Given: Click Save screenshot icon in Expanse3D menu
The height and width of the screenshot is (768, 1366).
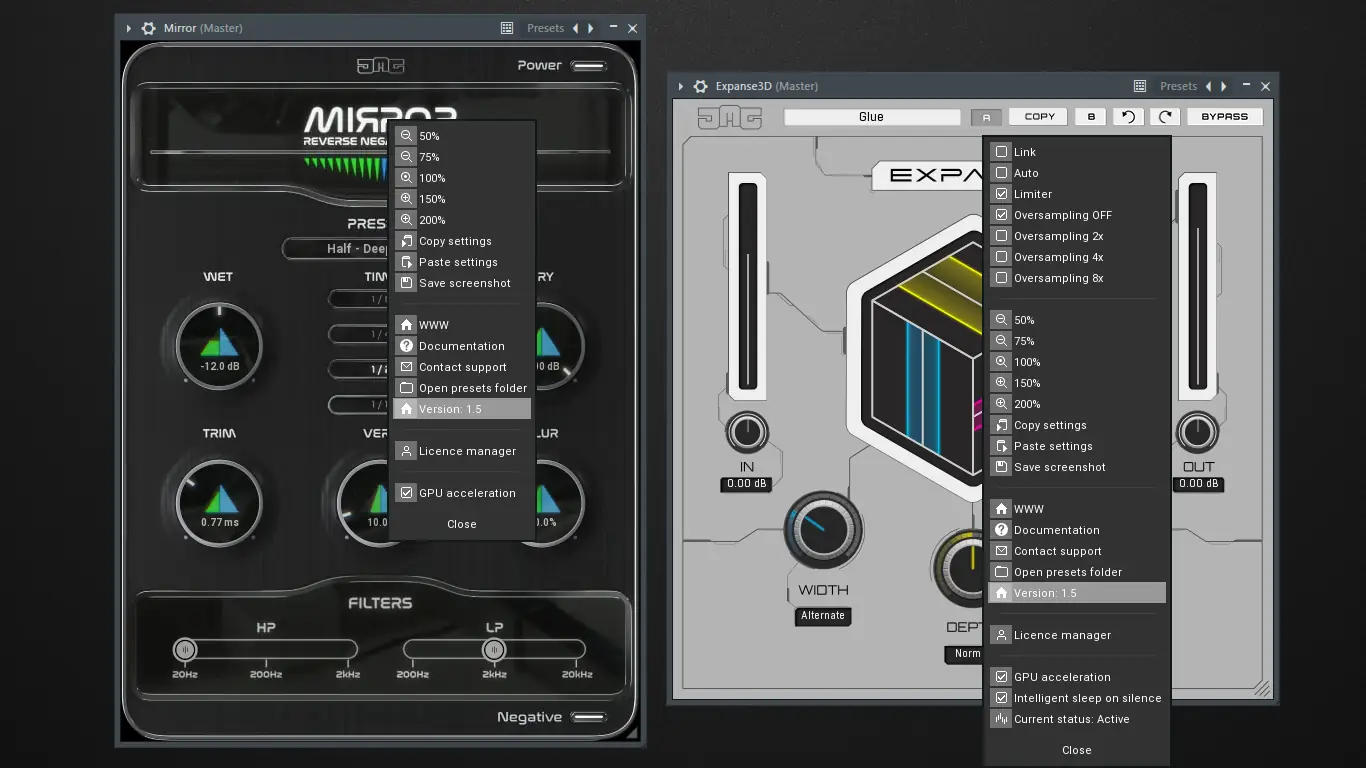Looking at the screenshot, I should coord(1001,467).
